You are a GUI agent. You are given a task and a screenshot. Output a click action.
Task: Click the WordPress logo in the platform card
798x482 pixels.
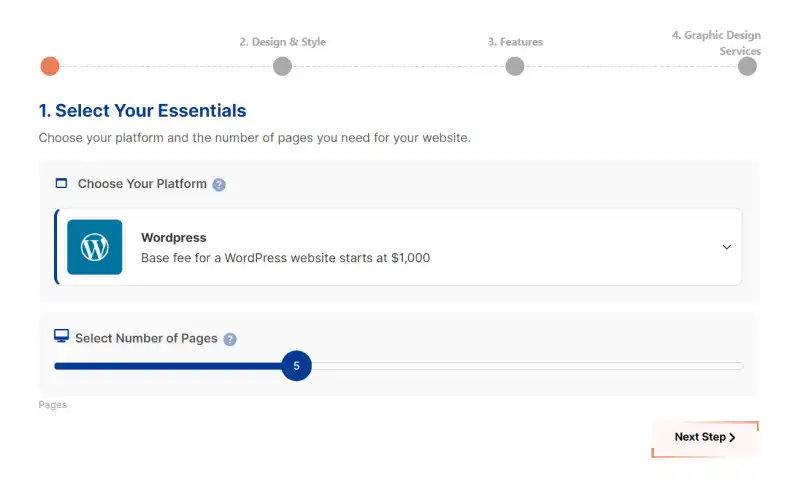[x=95, y=247]
